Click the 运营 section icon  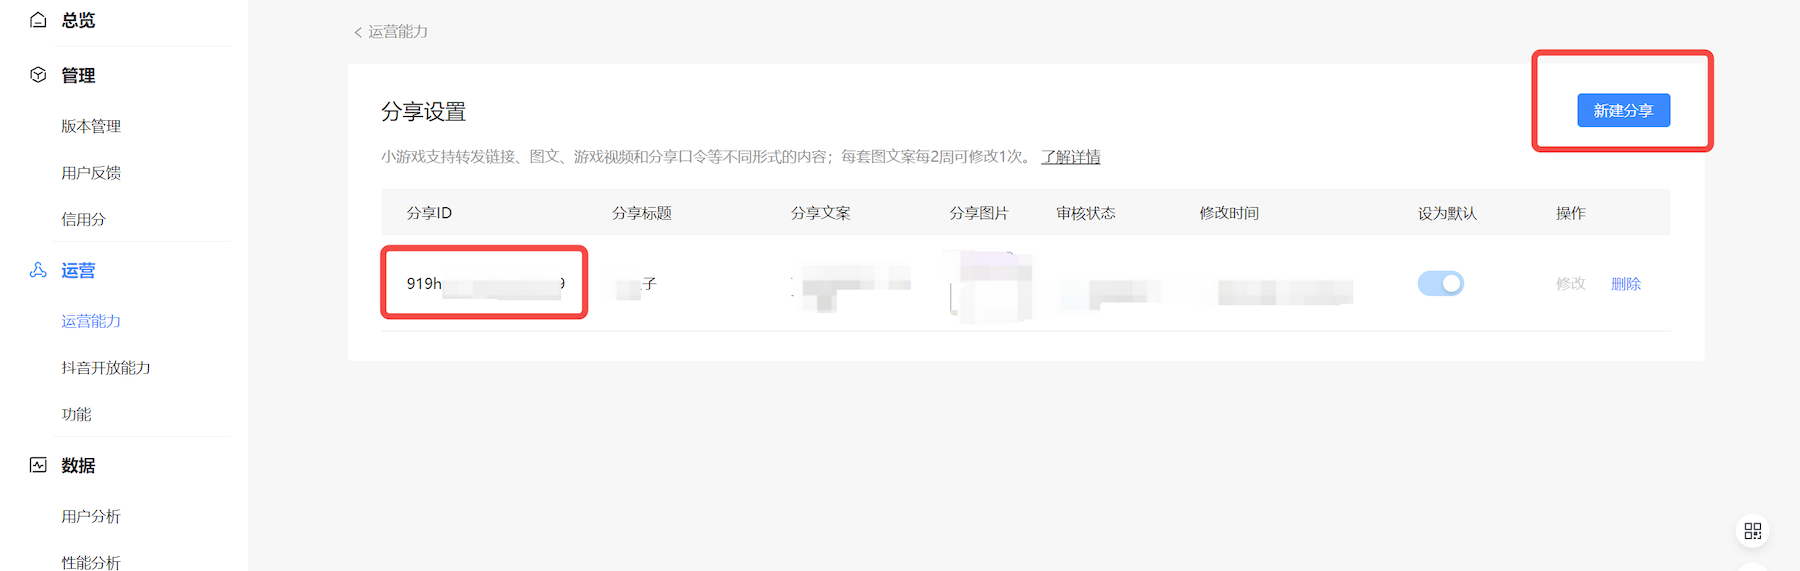tap(38, 270)
